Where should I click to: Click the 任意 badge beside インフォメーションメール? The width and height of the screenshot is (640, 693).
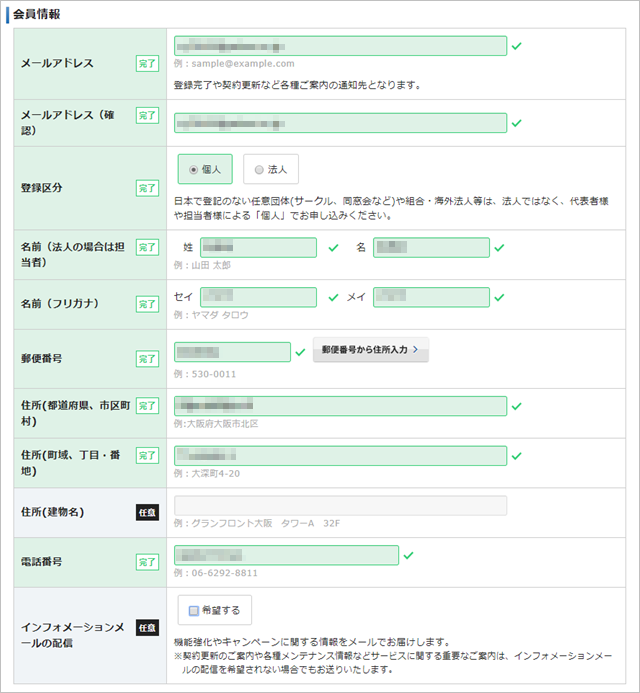click(x=147, y=627)
